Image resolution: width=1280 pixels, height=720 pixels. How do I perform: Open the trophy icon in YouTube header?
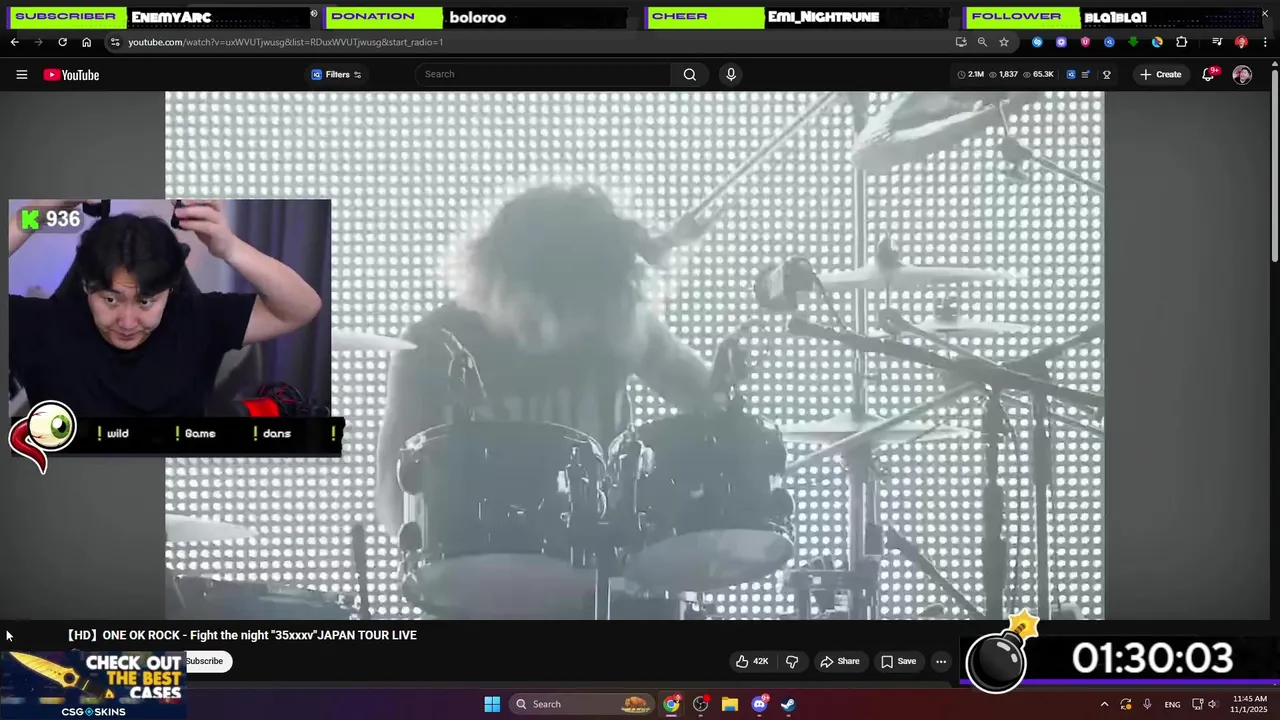coord(1107,74)
